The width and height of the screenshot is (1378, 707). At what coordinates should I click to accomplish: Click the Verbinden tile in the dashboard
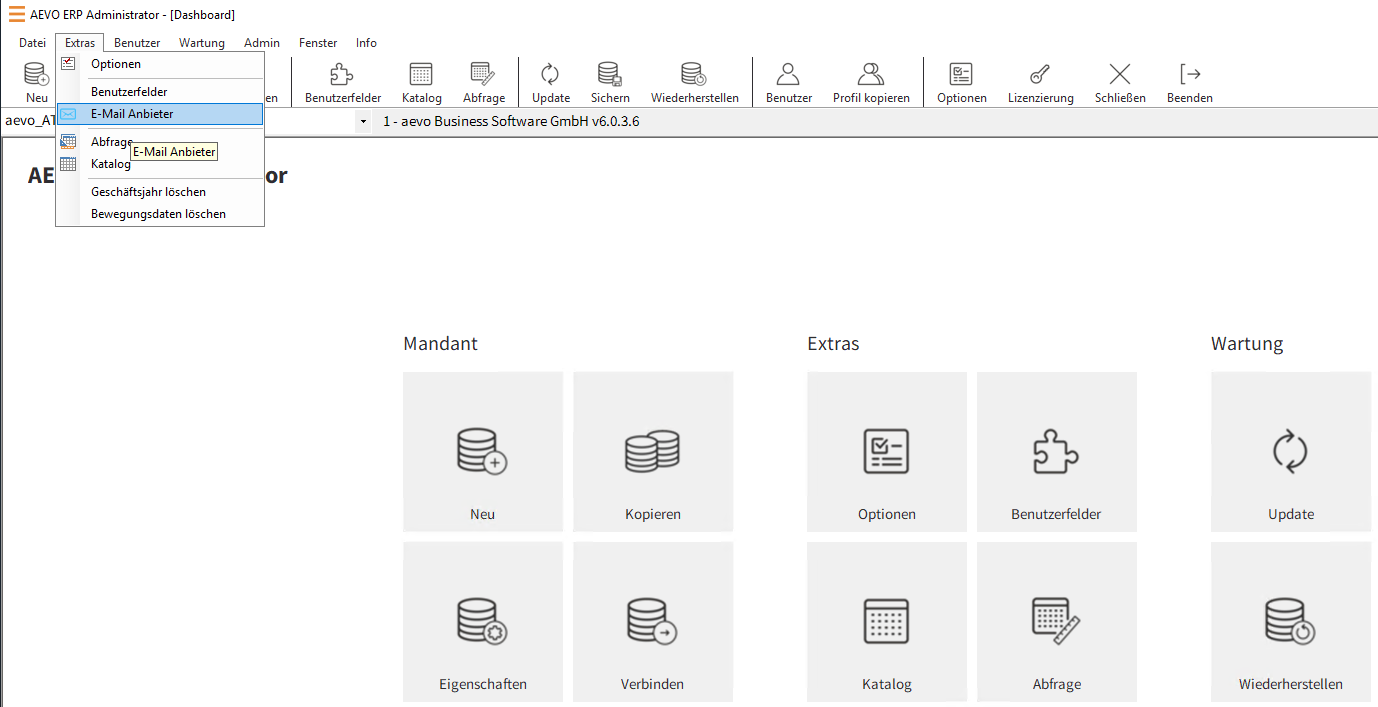pyautogui.click(x=652, y=621)
